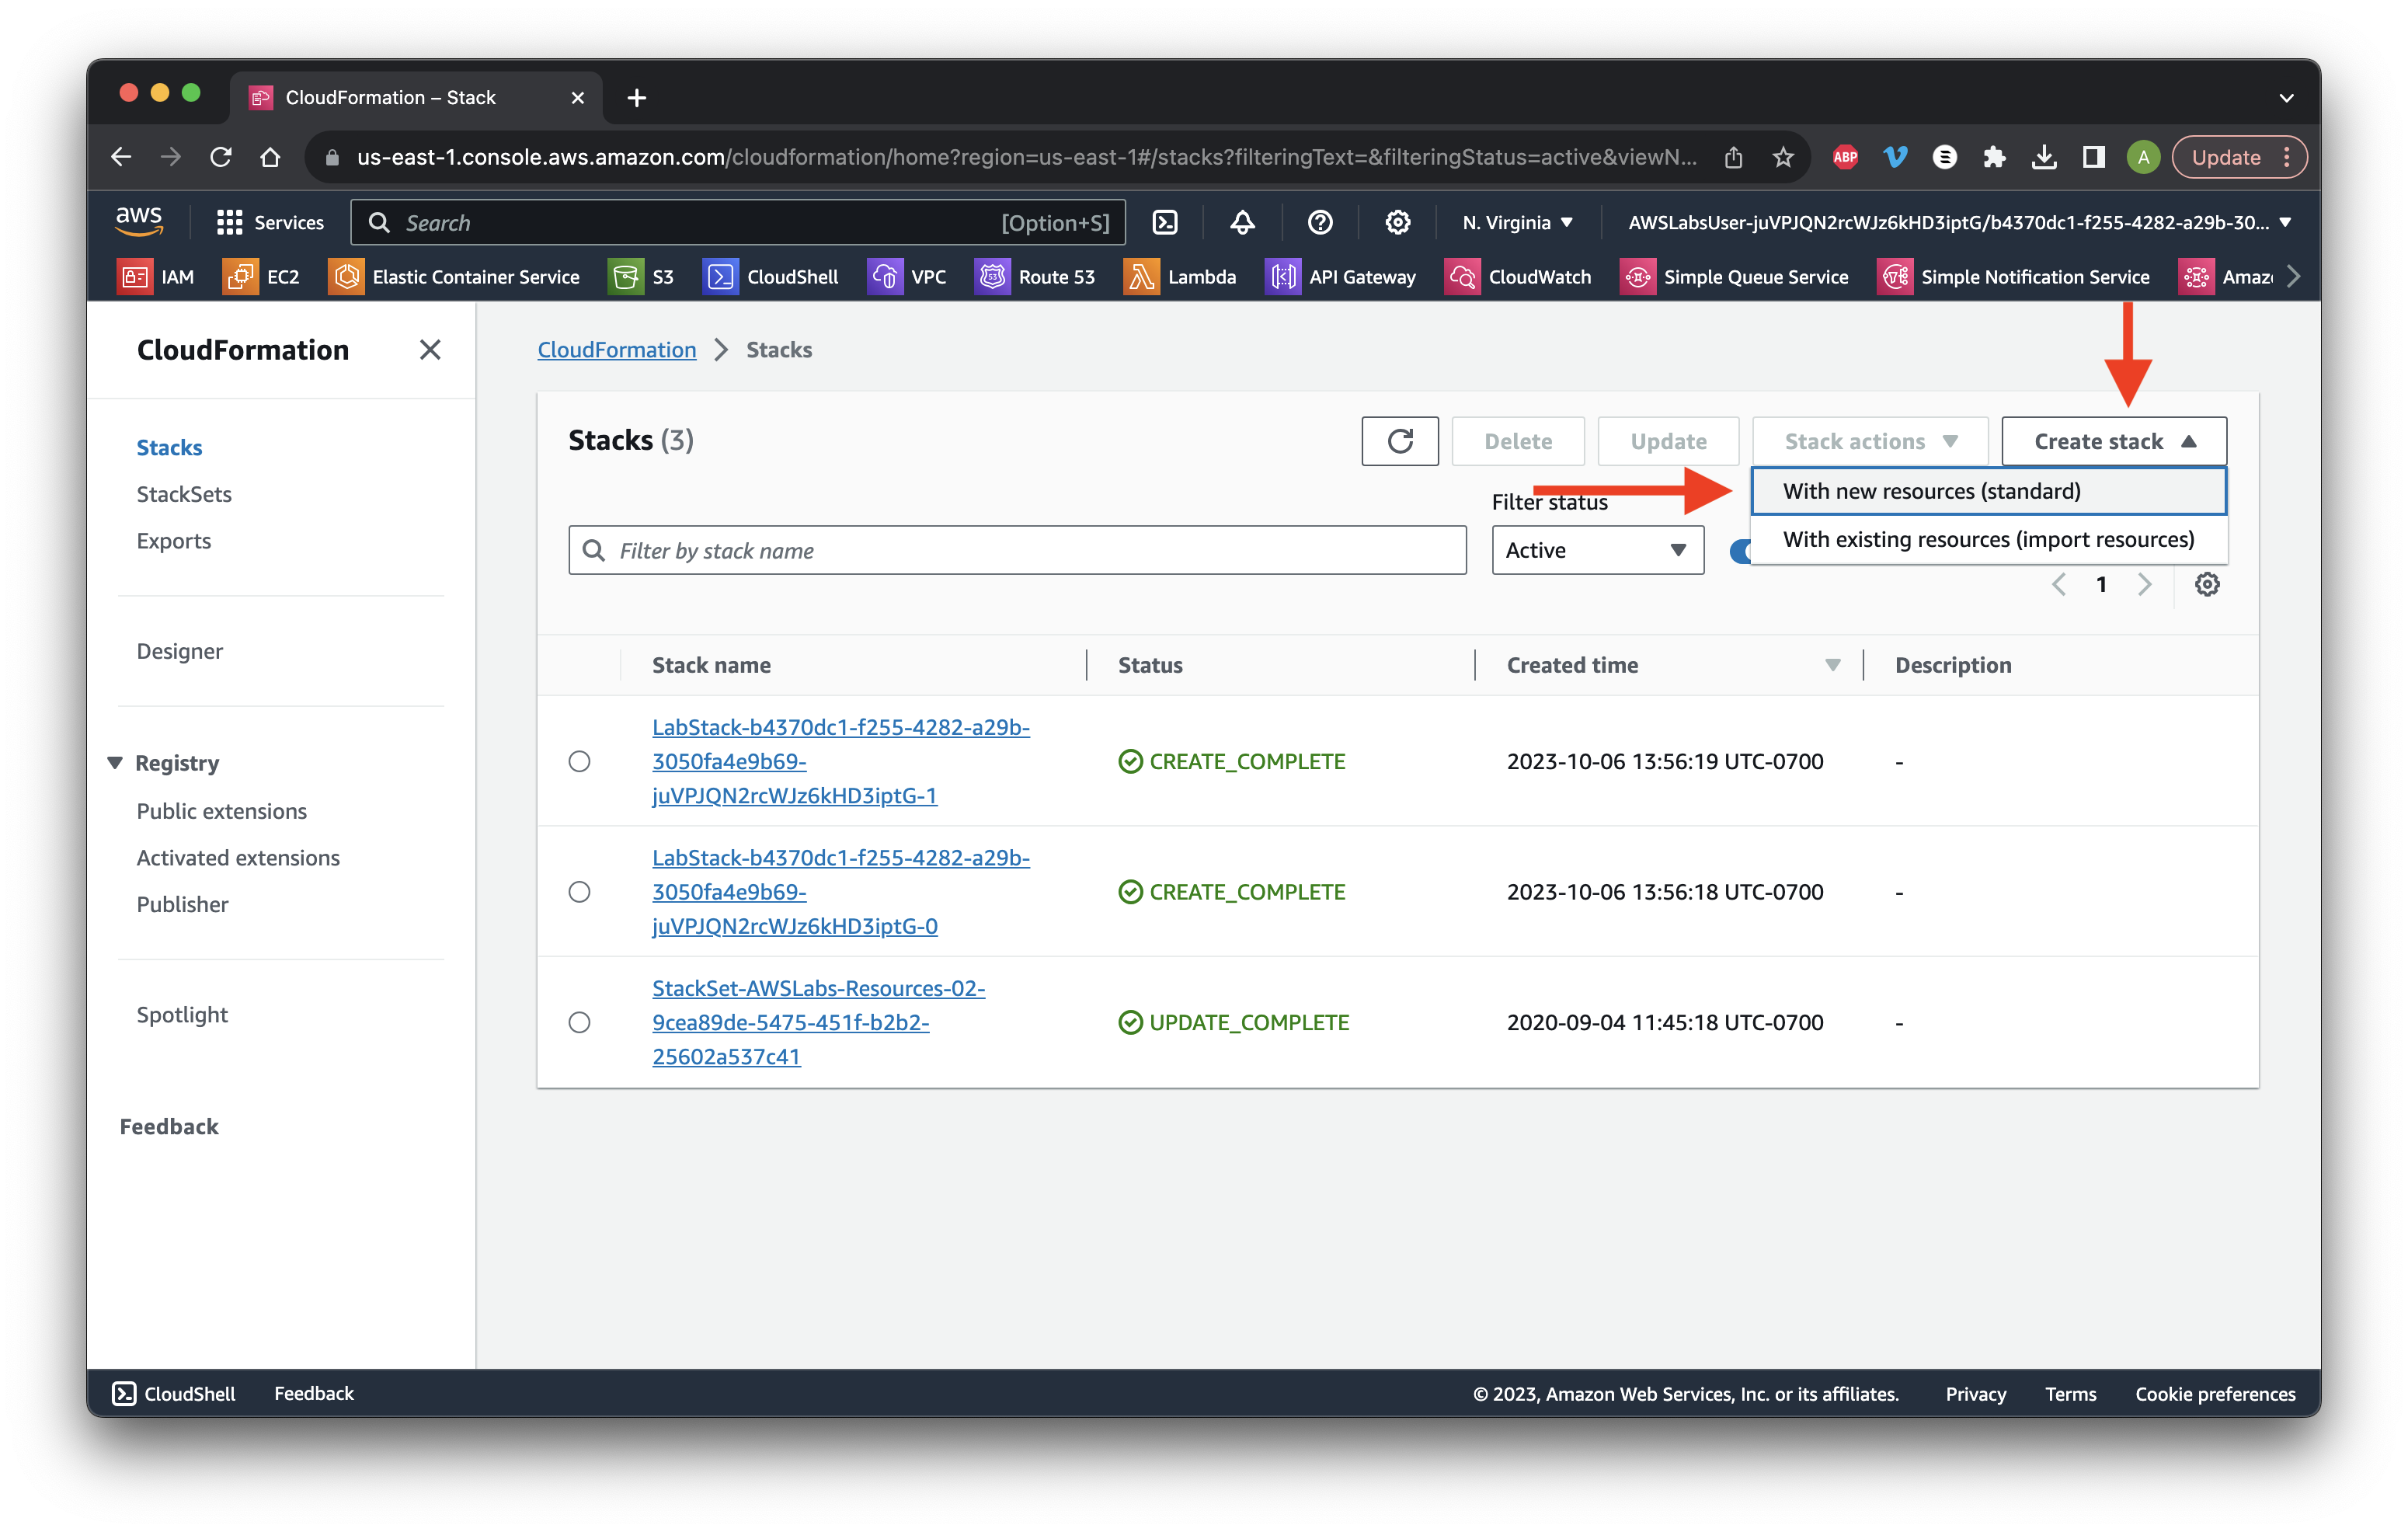Go to Exports in side navigation
Screen dimensions: 2408x1532
174,541
